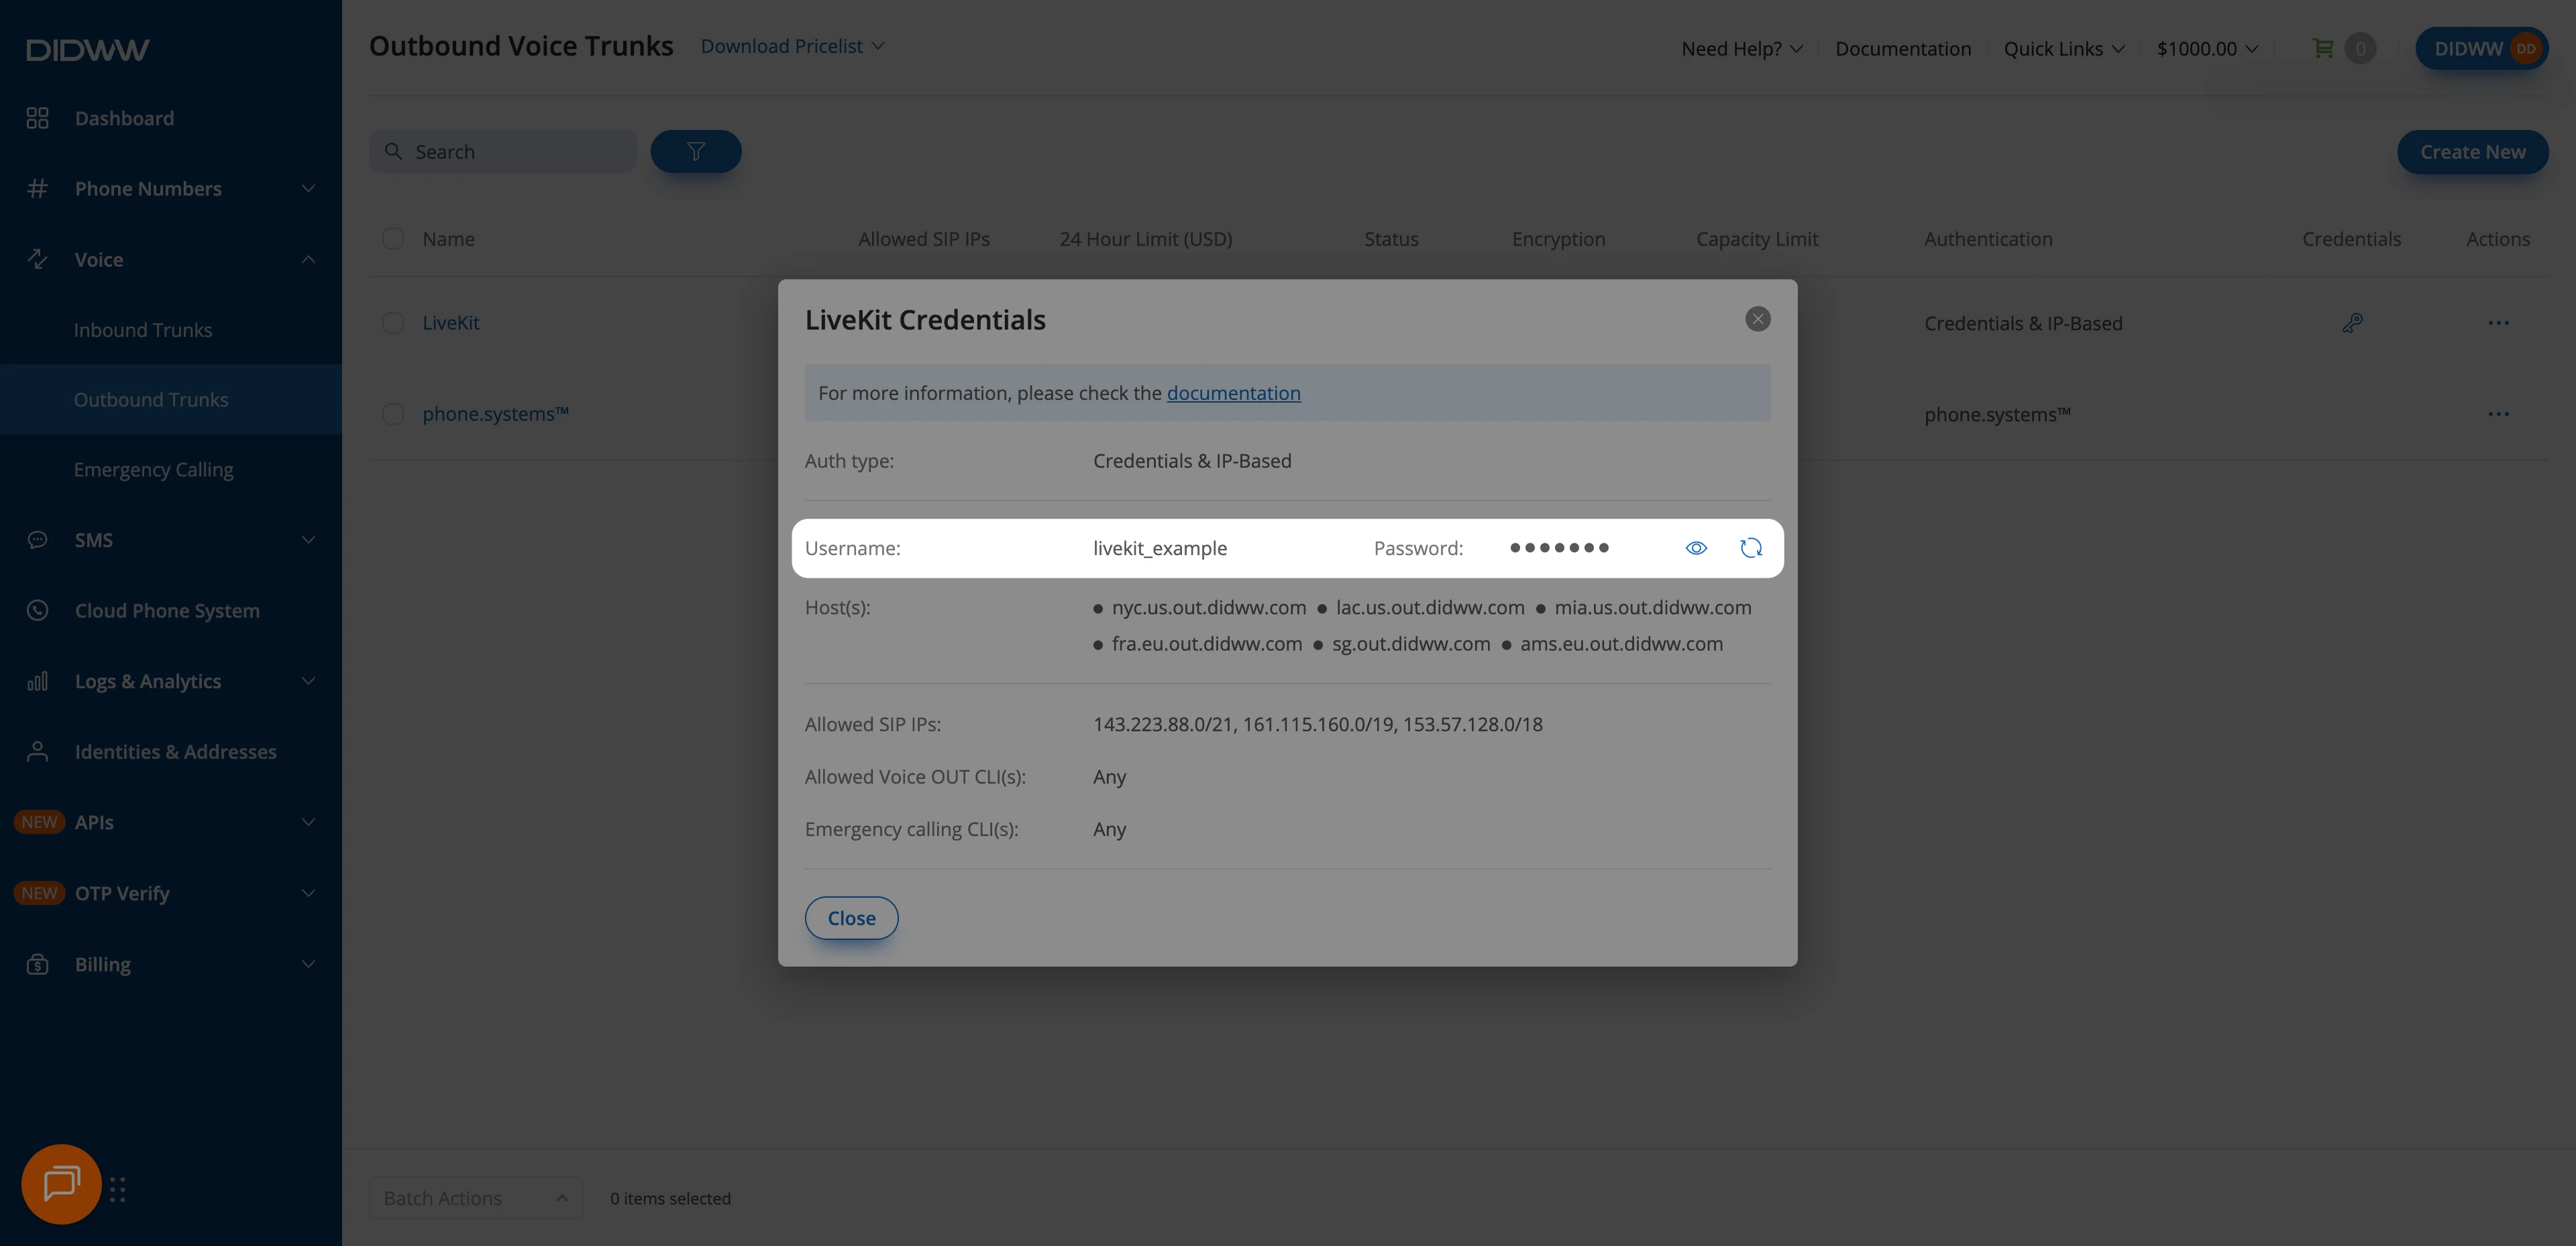Viewport: 2576px width, 1246px height.
Task: Open the live chat widget
Action: point(61,1184)
